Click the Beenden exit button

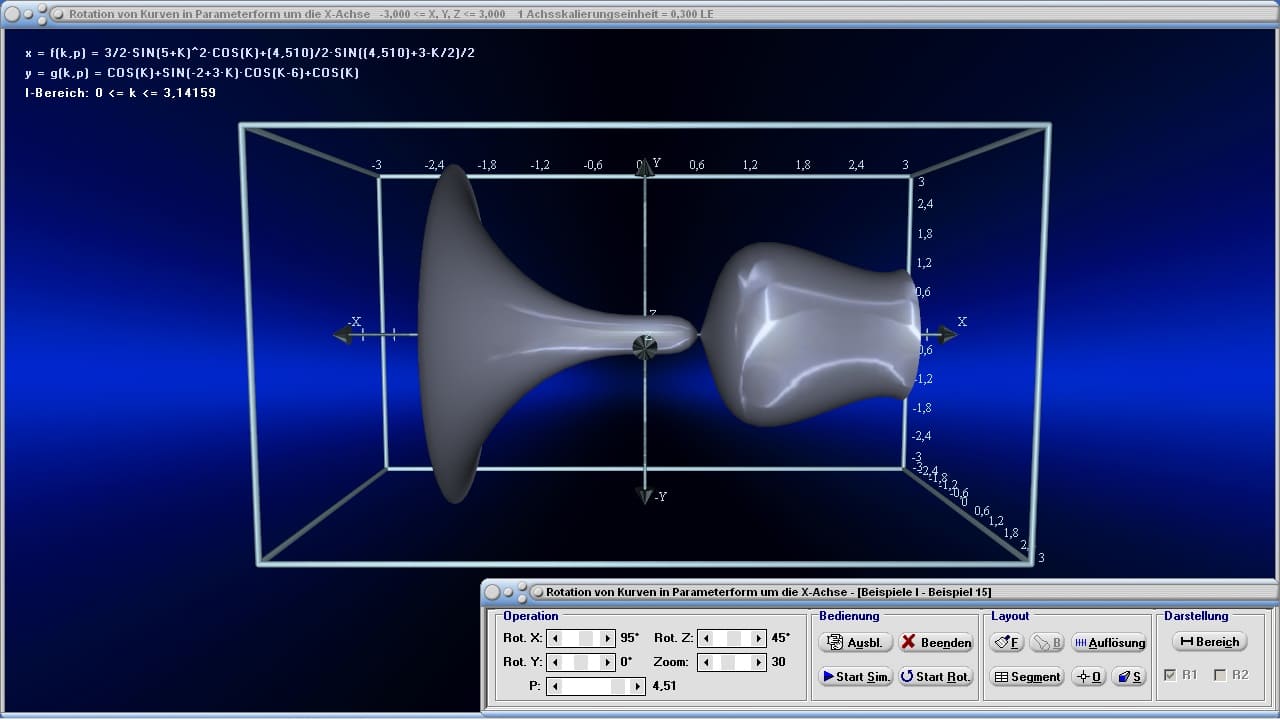tap(936, 643)
